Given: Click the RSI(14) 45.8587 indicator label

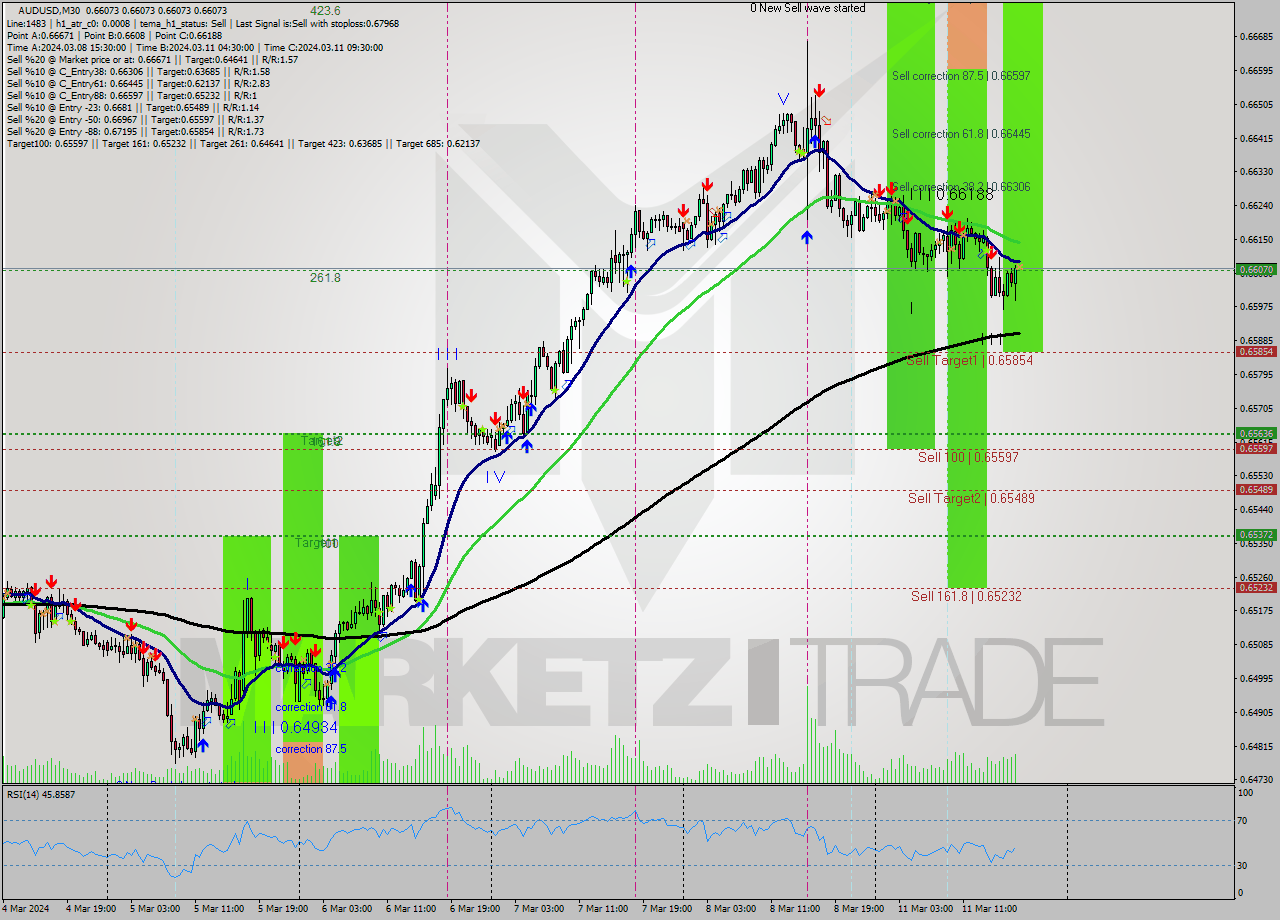Looking at the screenshot, I should point(41,794).
